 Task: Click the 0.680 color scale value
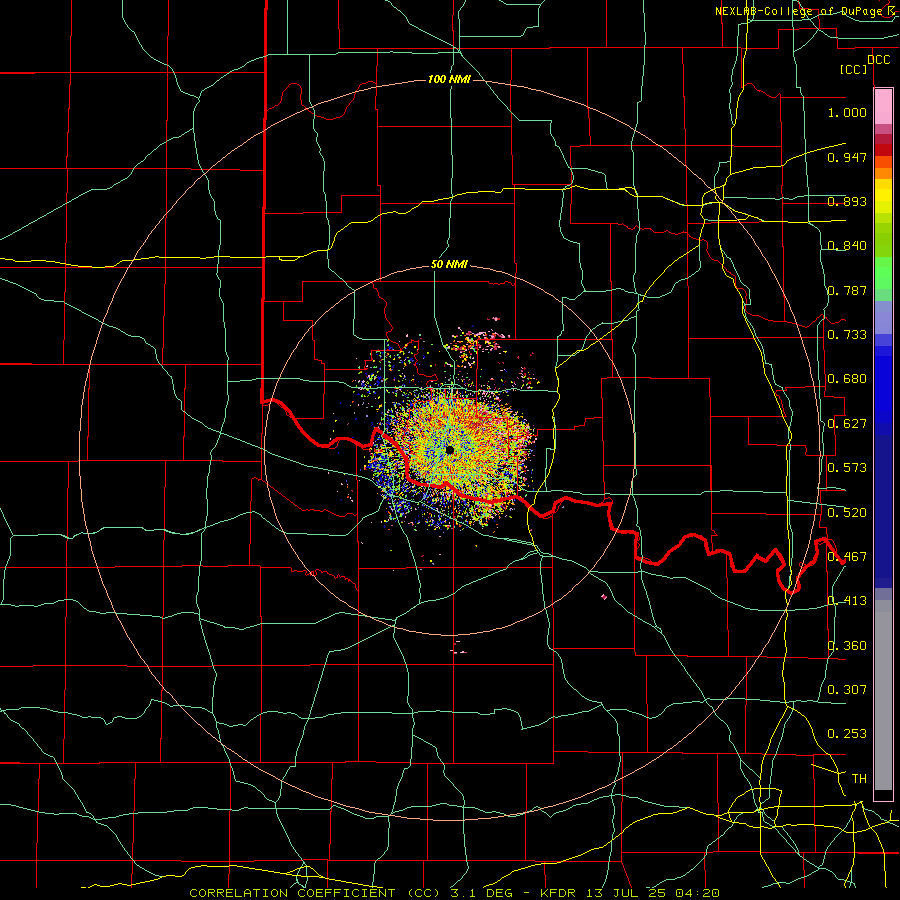pos(847,379)
